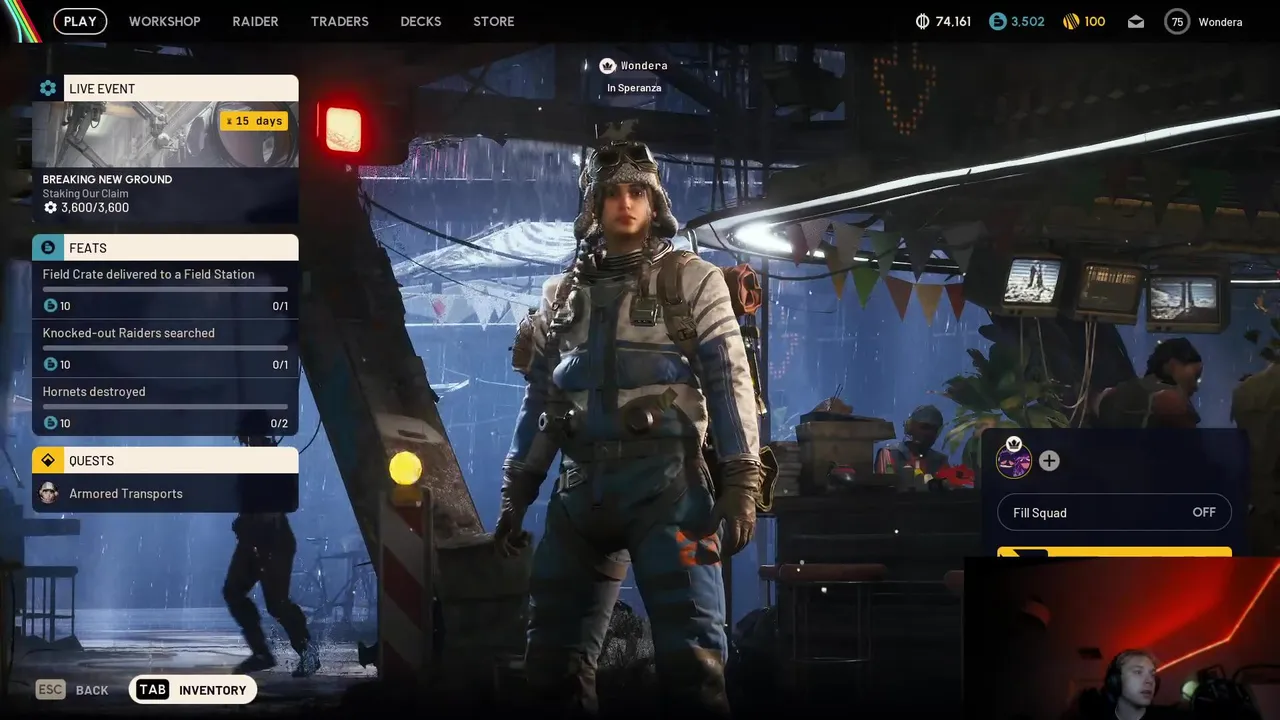The image size is (1280, 720).
Task: Go to the TRADERS tab
Action: click(x=339, y=21)
